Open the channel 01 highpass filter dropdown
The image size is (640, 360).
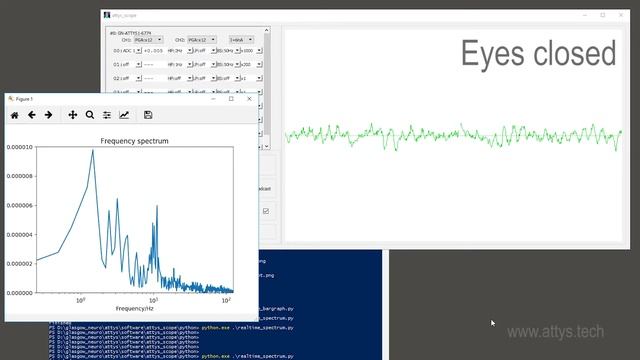point(180,64)
